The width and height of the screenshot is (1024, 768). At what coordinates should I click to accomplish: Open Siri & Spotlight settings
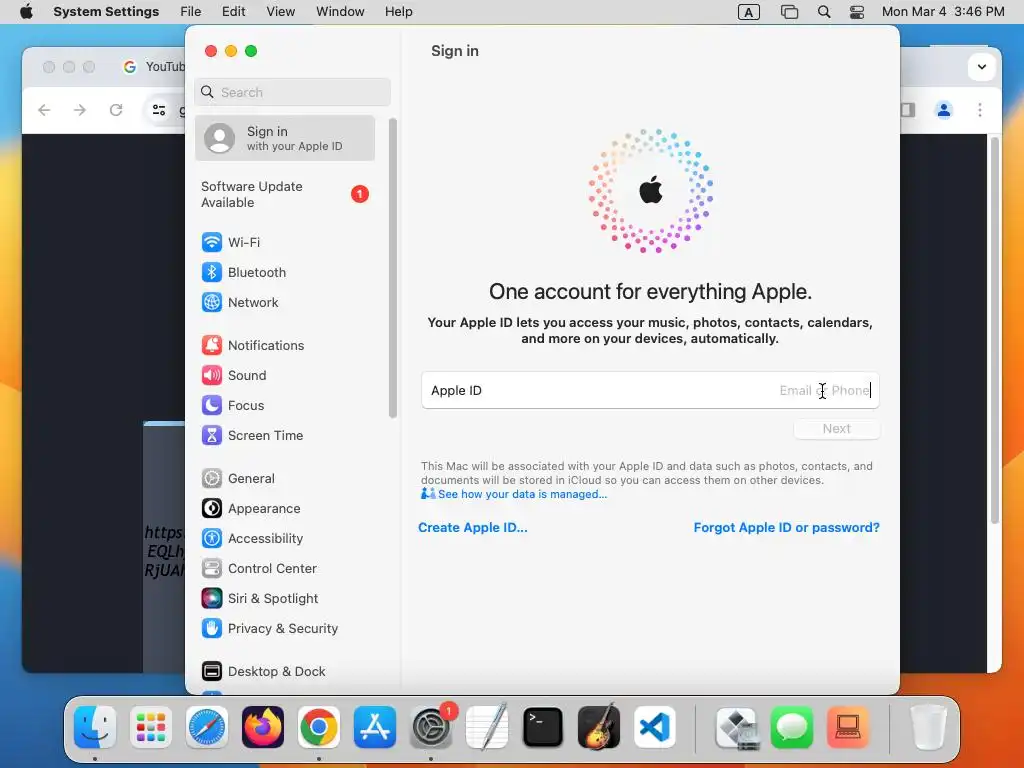[259, 599]
